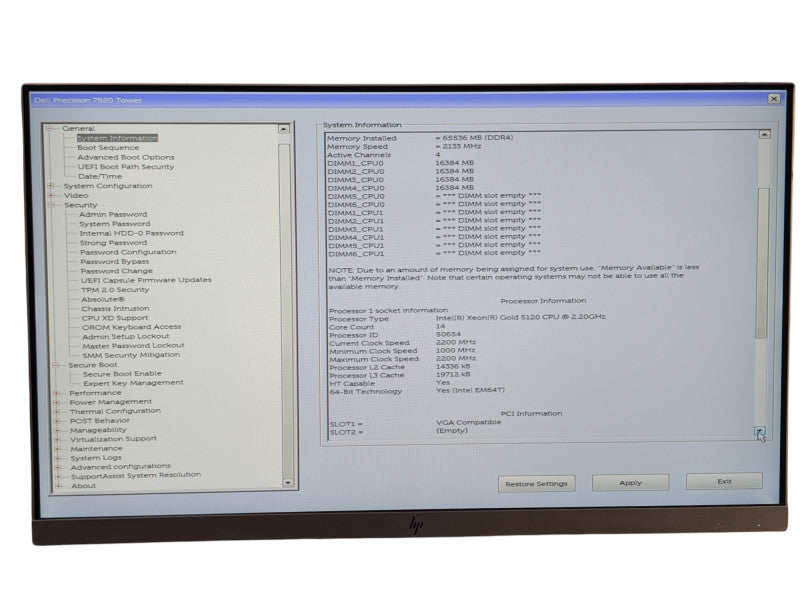Click System Information scroll-up arrow

pos(764,134)
